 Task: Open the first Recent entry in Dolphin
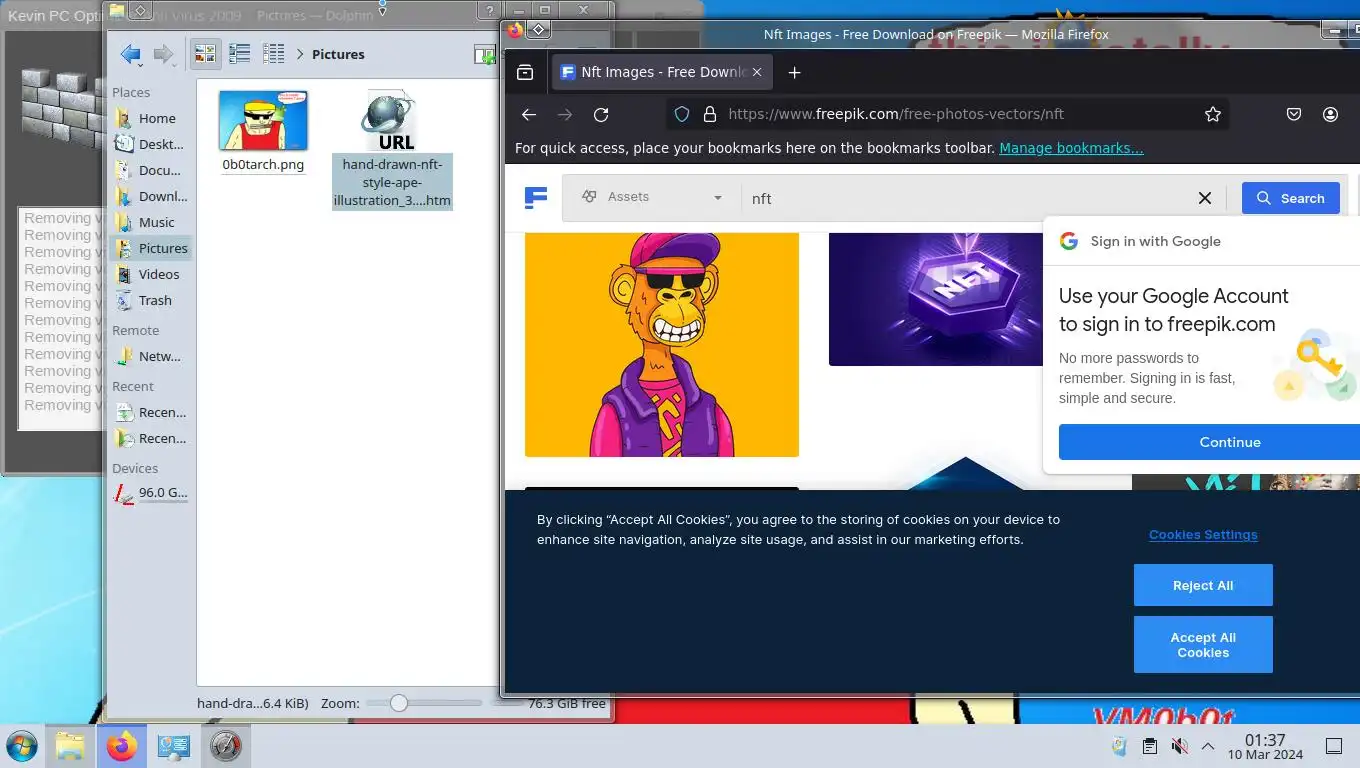coord(150,412)
